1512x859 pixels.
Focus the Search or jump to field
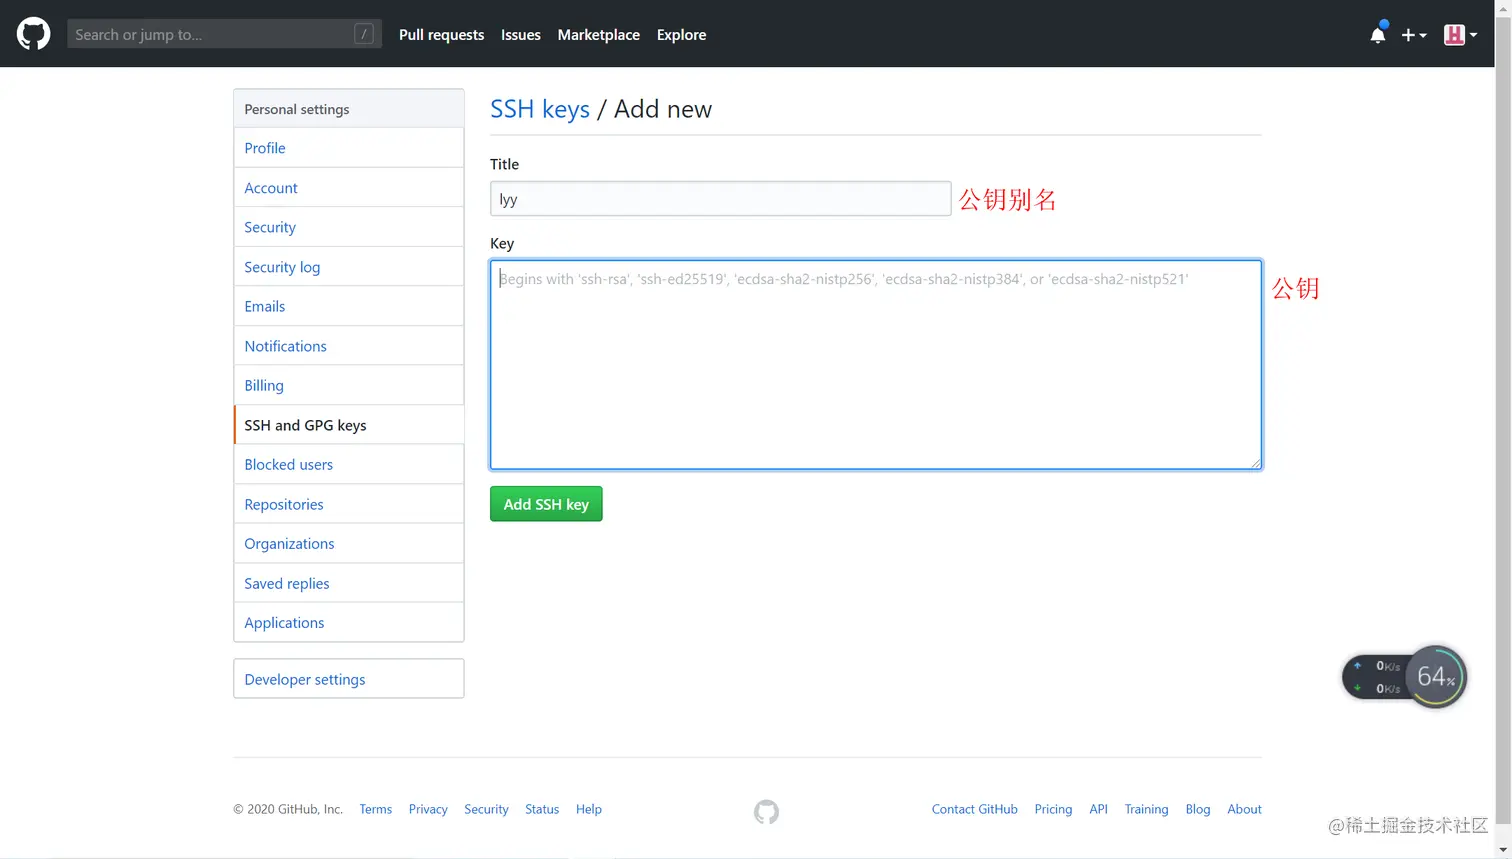point(224,34)
